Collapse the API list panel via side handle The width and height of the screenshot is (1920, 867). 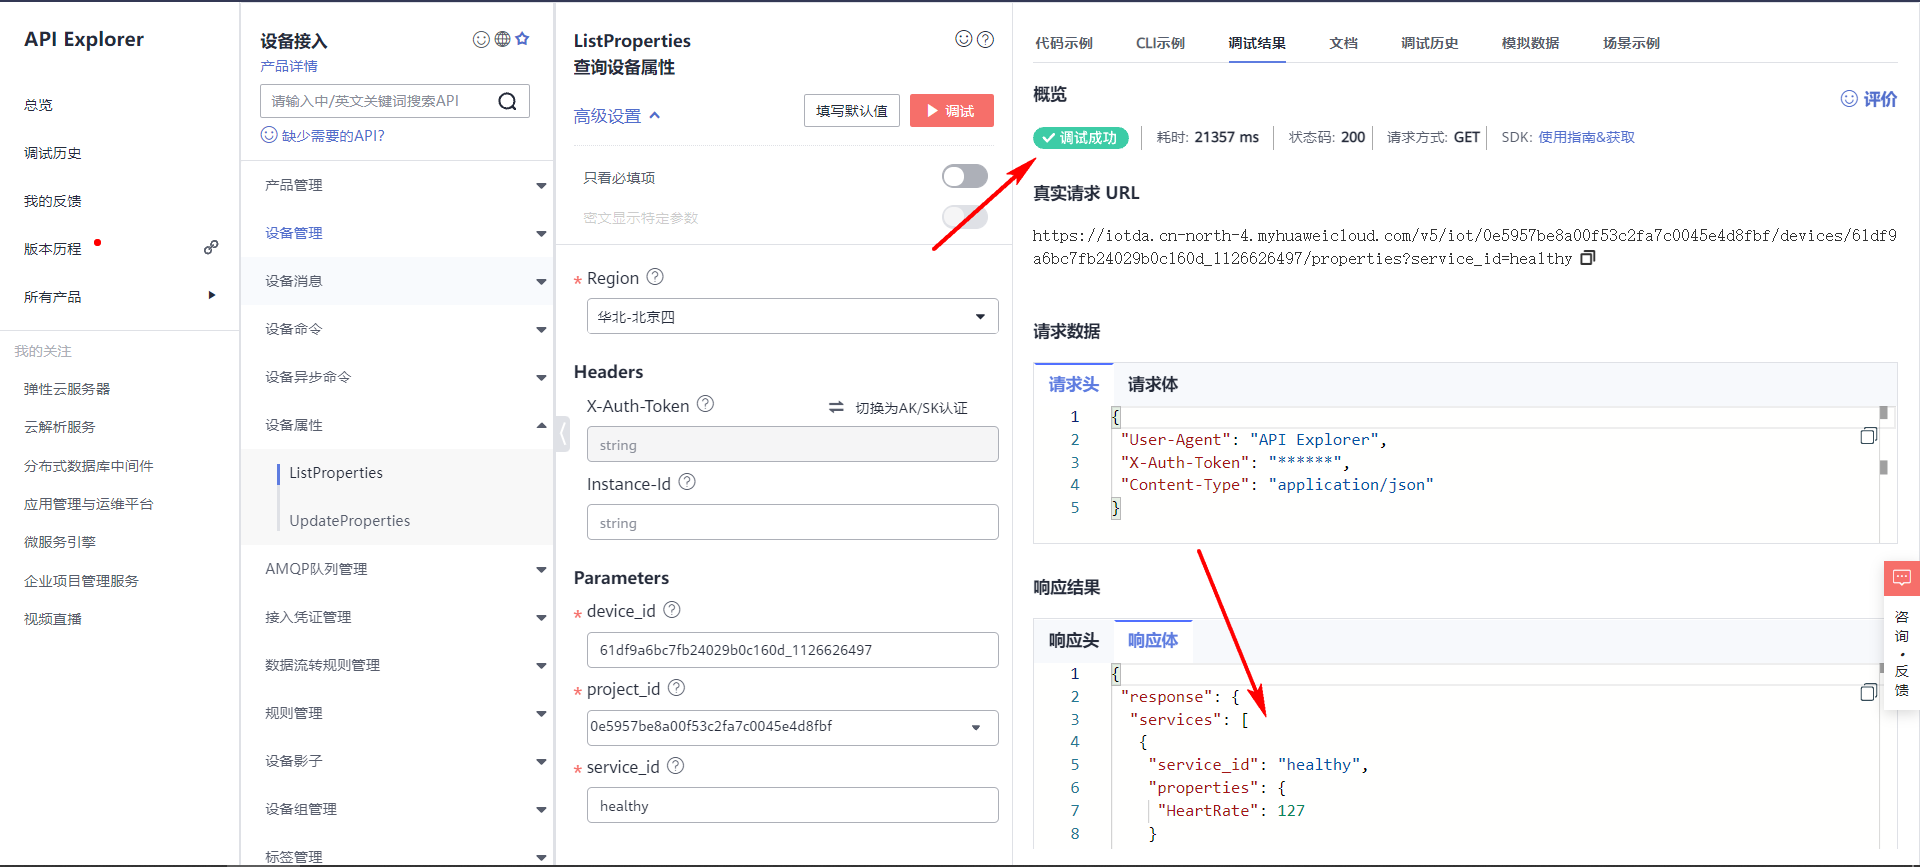pos(562,434)
